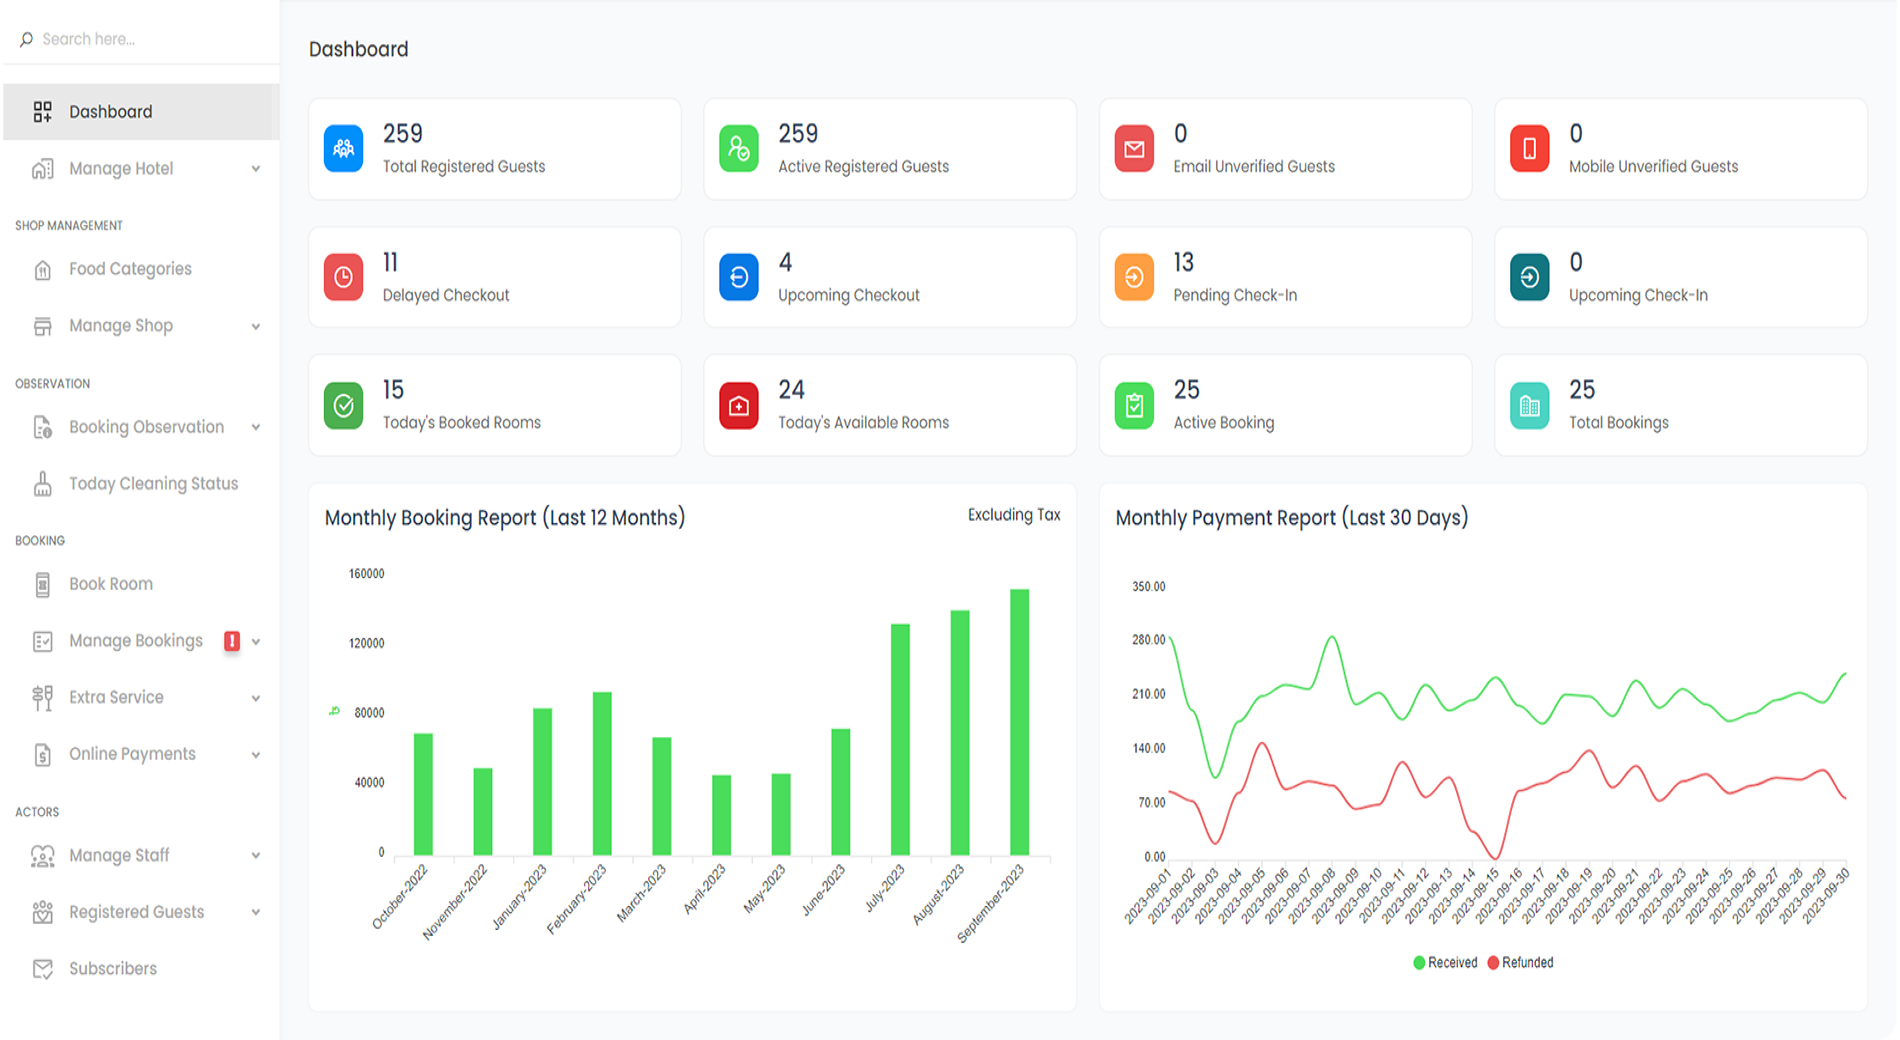Viewport: 1900px width, 1040px height.
Task: Open the Dashboard menu item
Action: pos(111,112)
